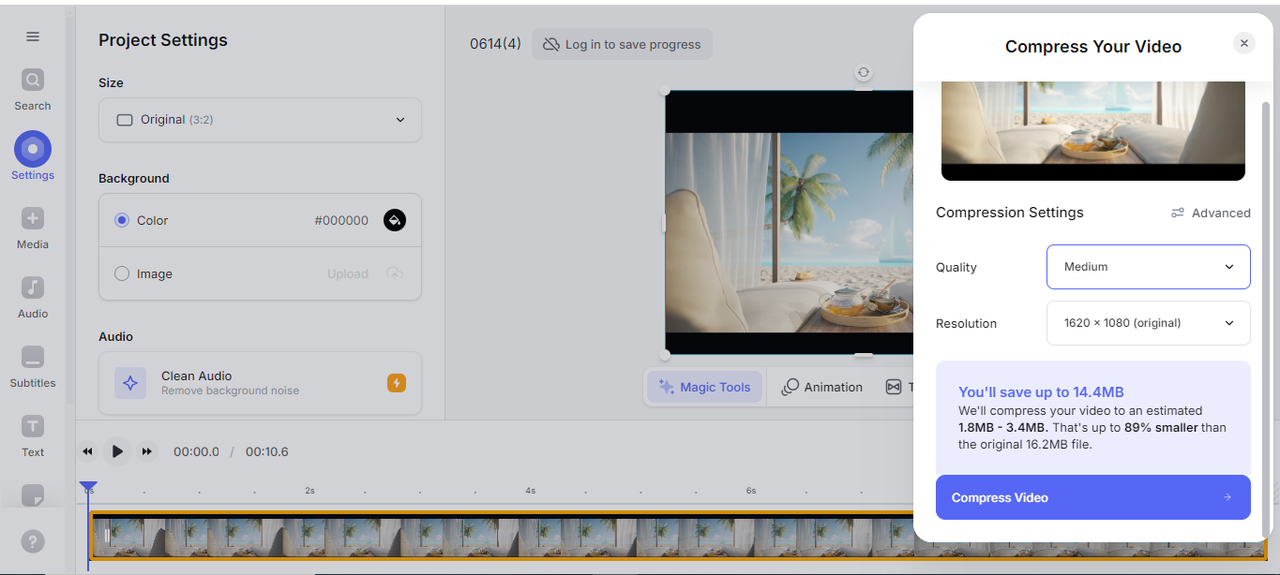Click the 6s mark on the timeline ruler

[x=751, y=491]
